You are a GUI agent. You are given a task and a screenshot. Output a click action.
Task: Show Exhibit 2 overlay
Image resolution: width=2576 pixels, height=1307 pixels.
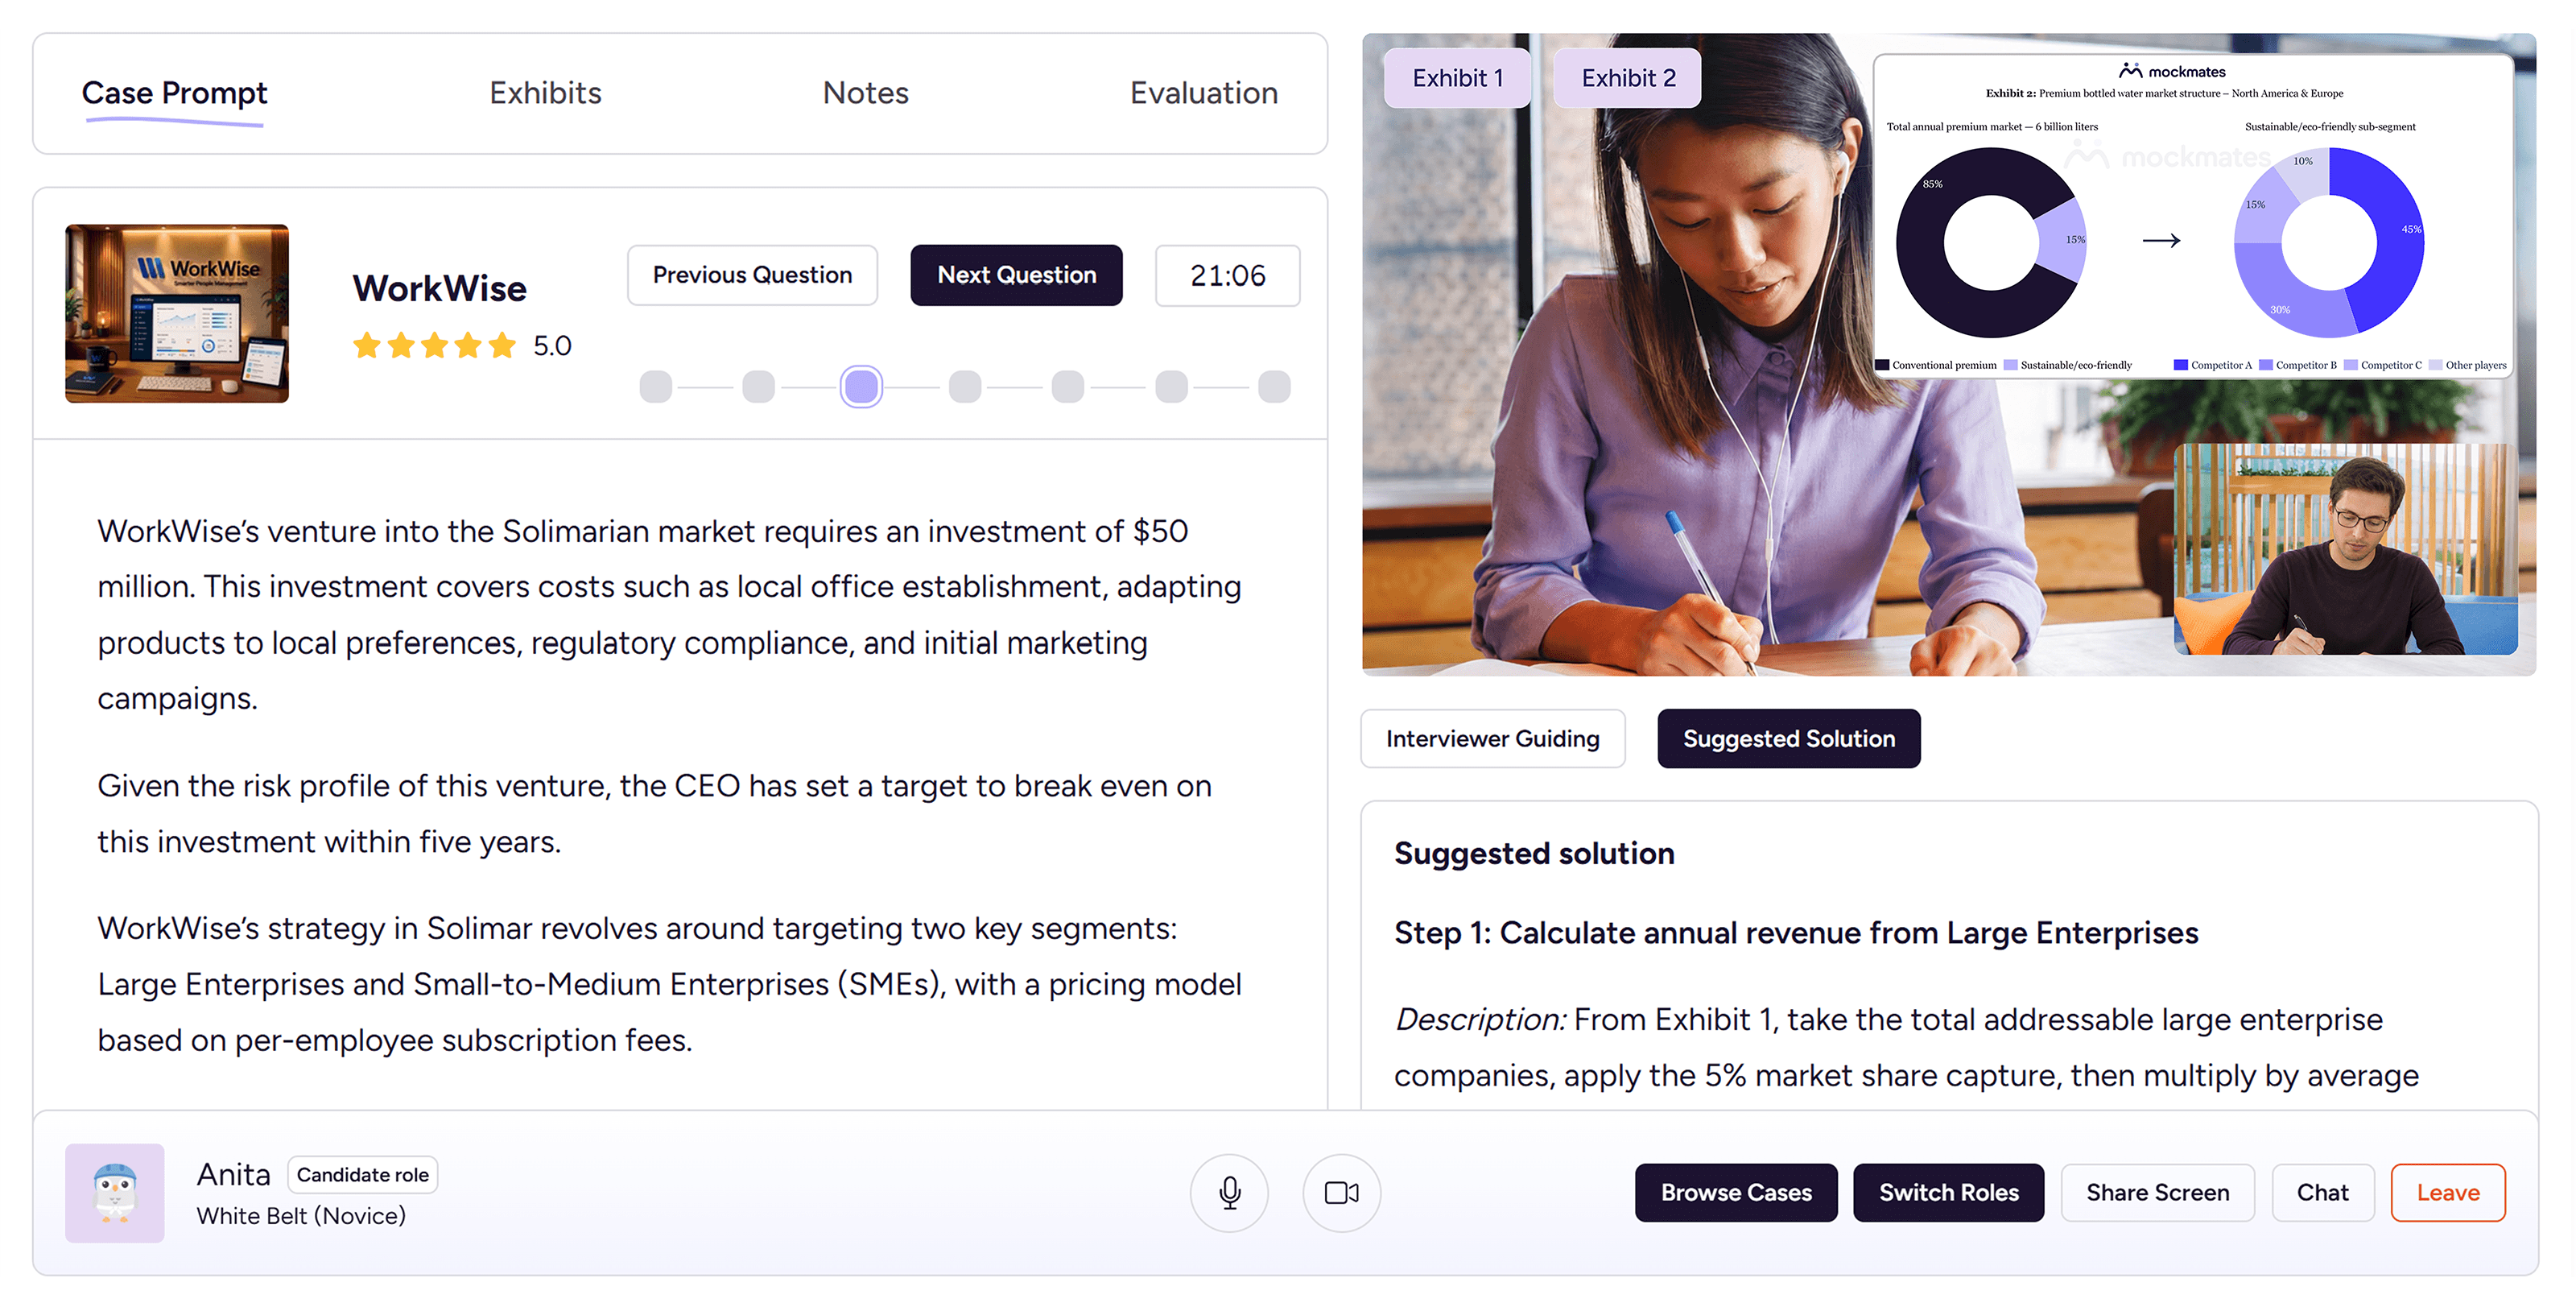click(1627, 78)
